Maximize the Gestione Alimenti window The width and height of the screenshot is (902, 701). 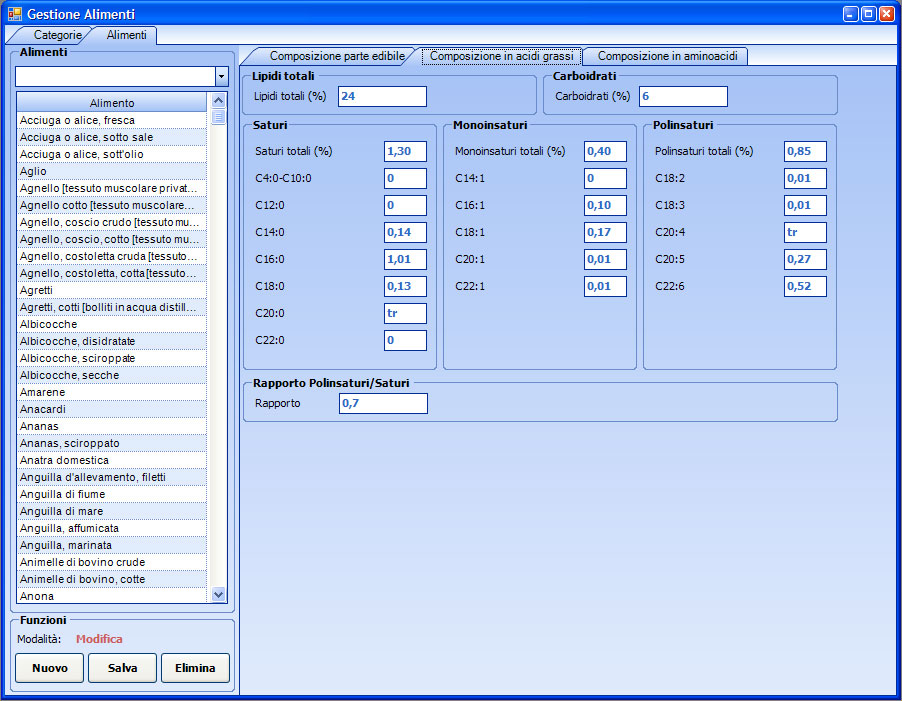coord(868,14)
